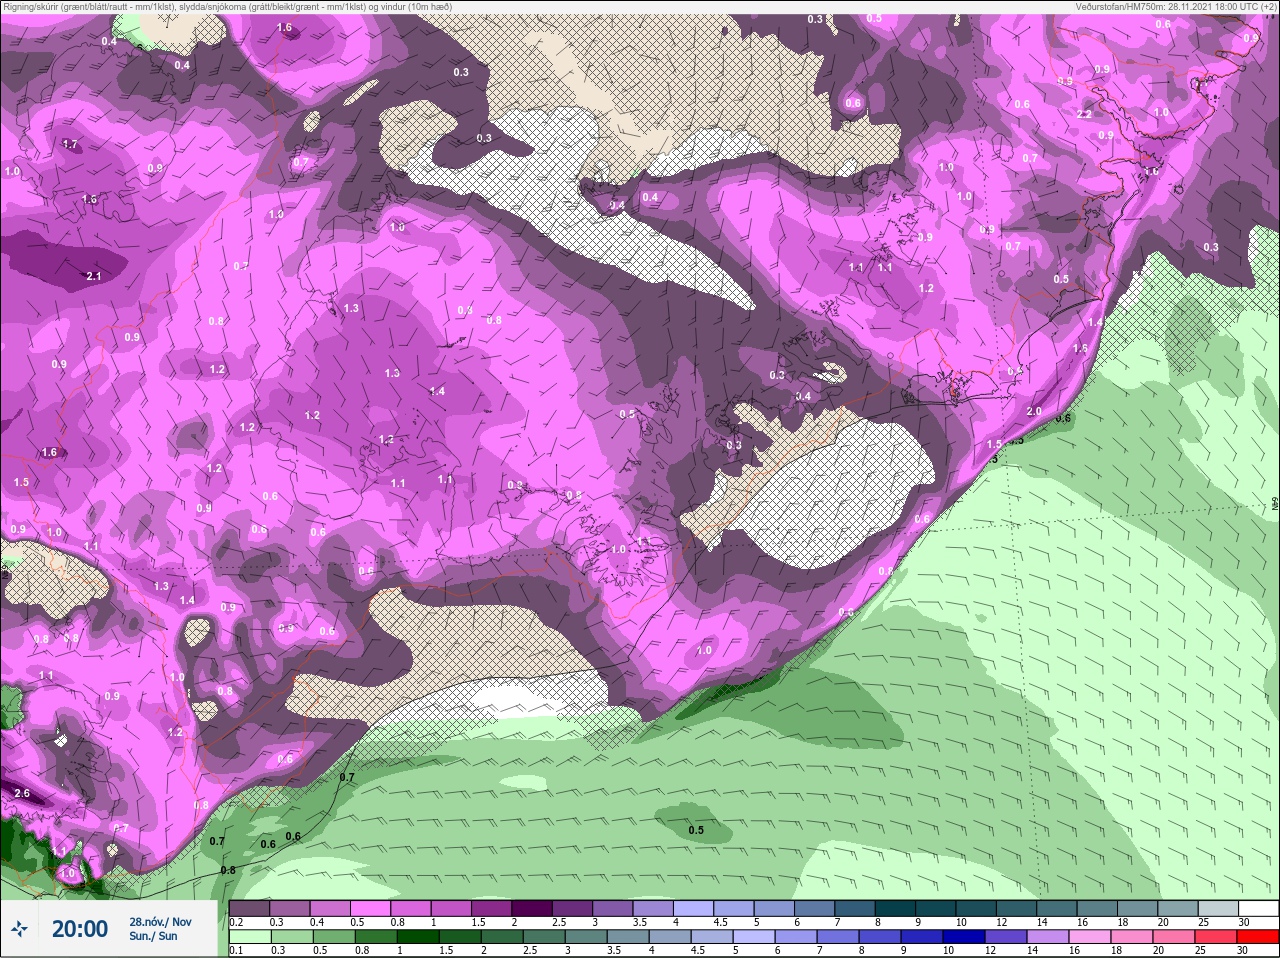
Task: Click the 20:00 forecast time label
Action: coord(80,929)
